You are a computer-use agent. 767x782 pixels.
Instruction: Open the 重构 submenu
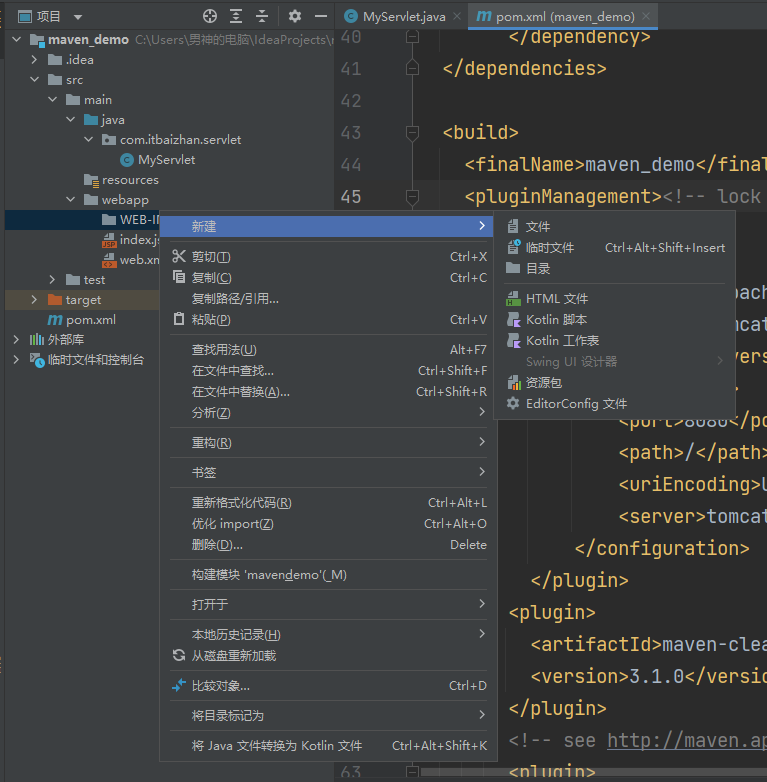pyautogui.click(x=328, y=442)
